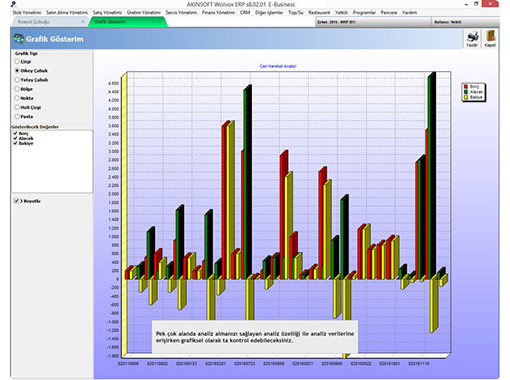Click the green Alacak legend swatch
The image size is (510, 380).
point(466,92)
